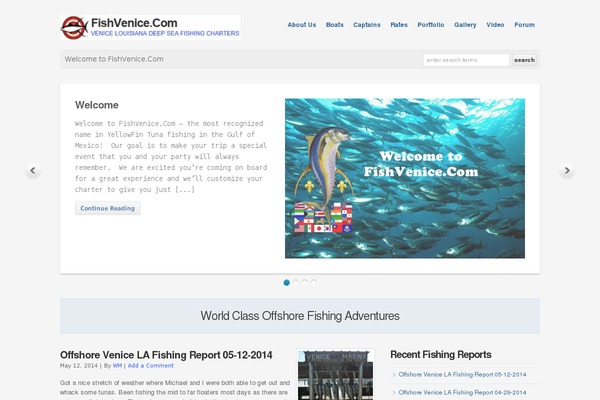Screen dimensions: 600x400
Task: Select the third slider dot
Action: point(305,282)
